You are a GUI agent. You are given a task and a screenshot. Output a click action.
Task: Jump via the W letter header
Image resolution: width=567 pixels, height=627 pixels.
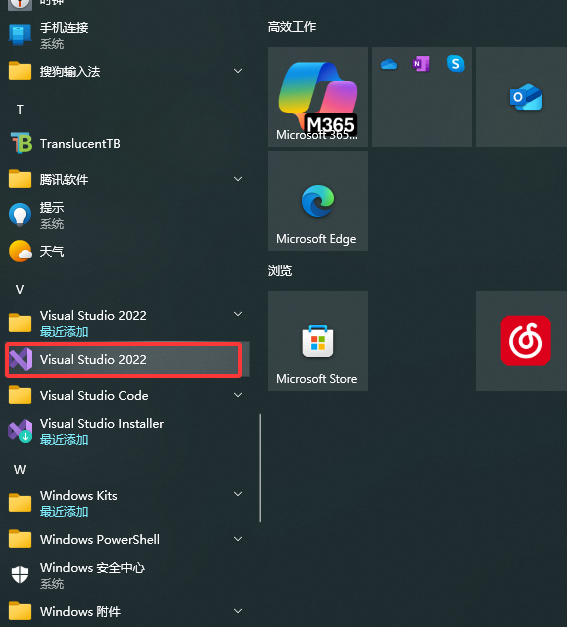point(20,469)
